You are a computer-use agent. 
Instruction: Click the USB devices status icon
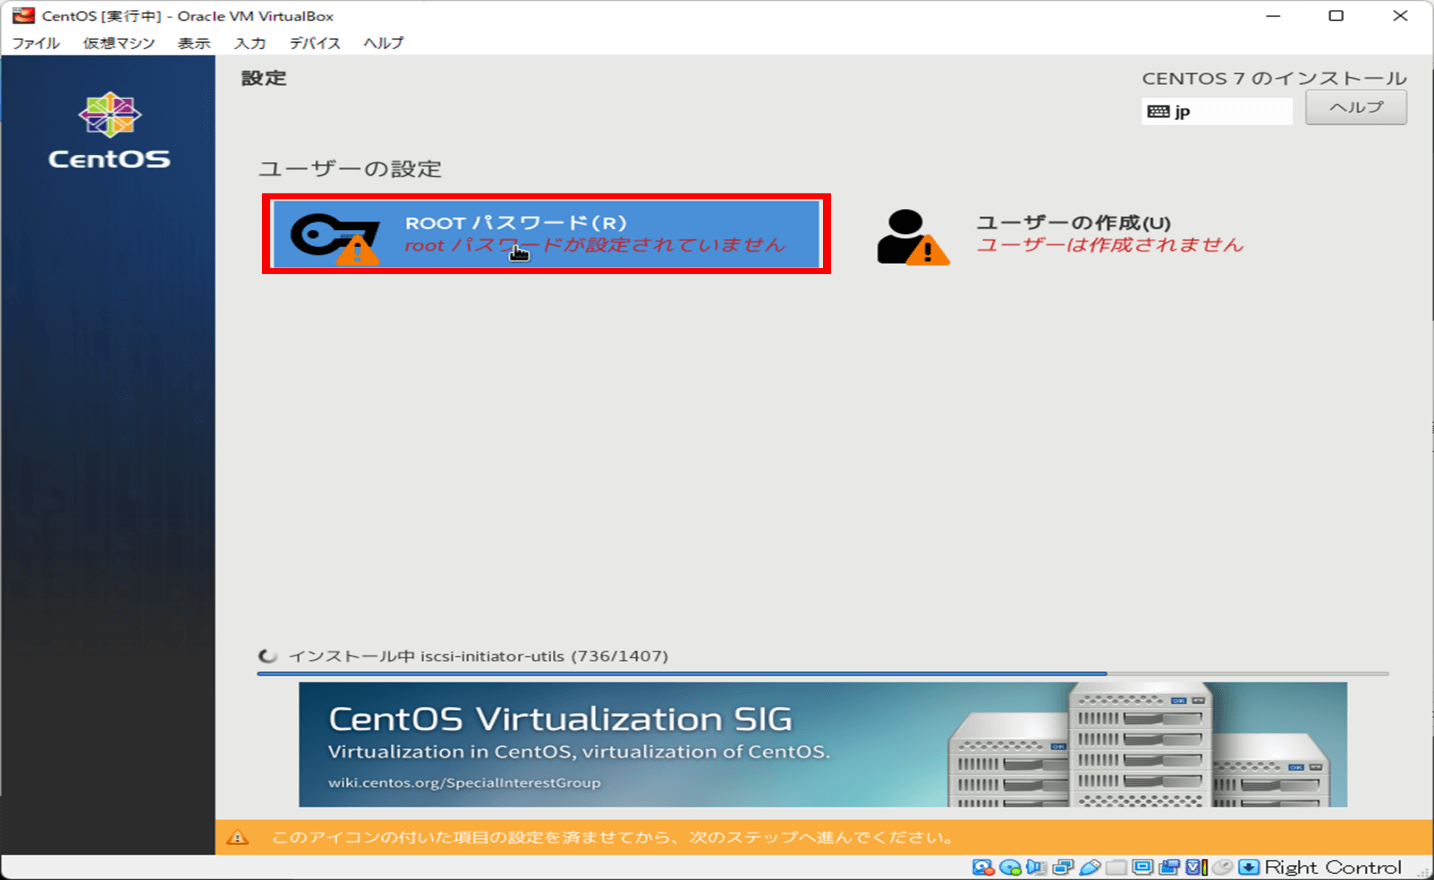coord(1090,868)
